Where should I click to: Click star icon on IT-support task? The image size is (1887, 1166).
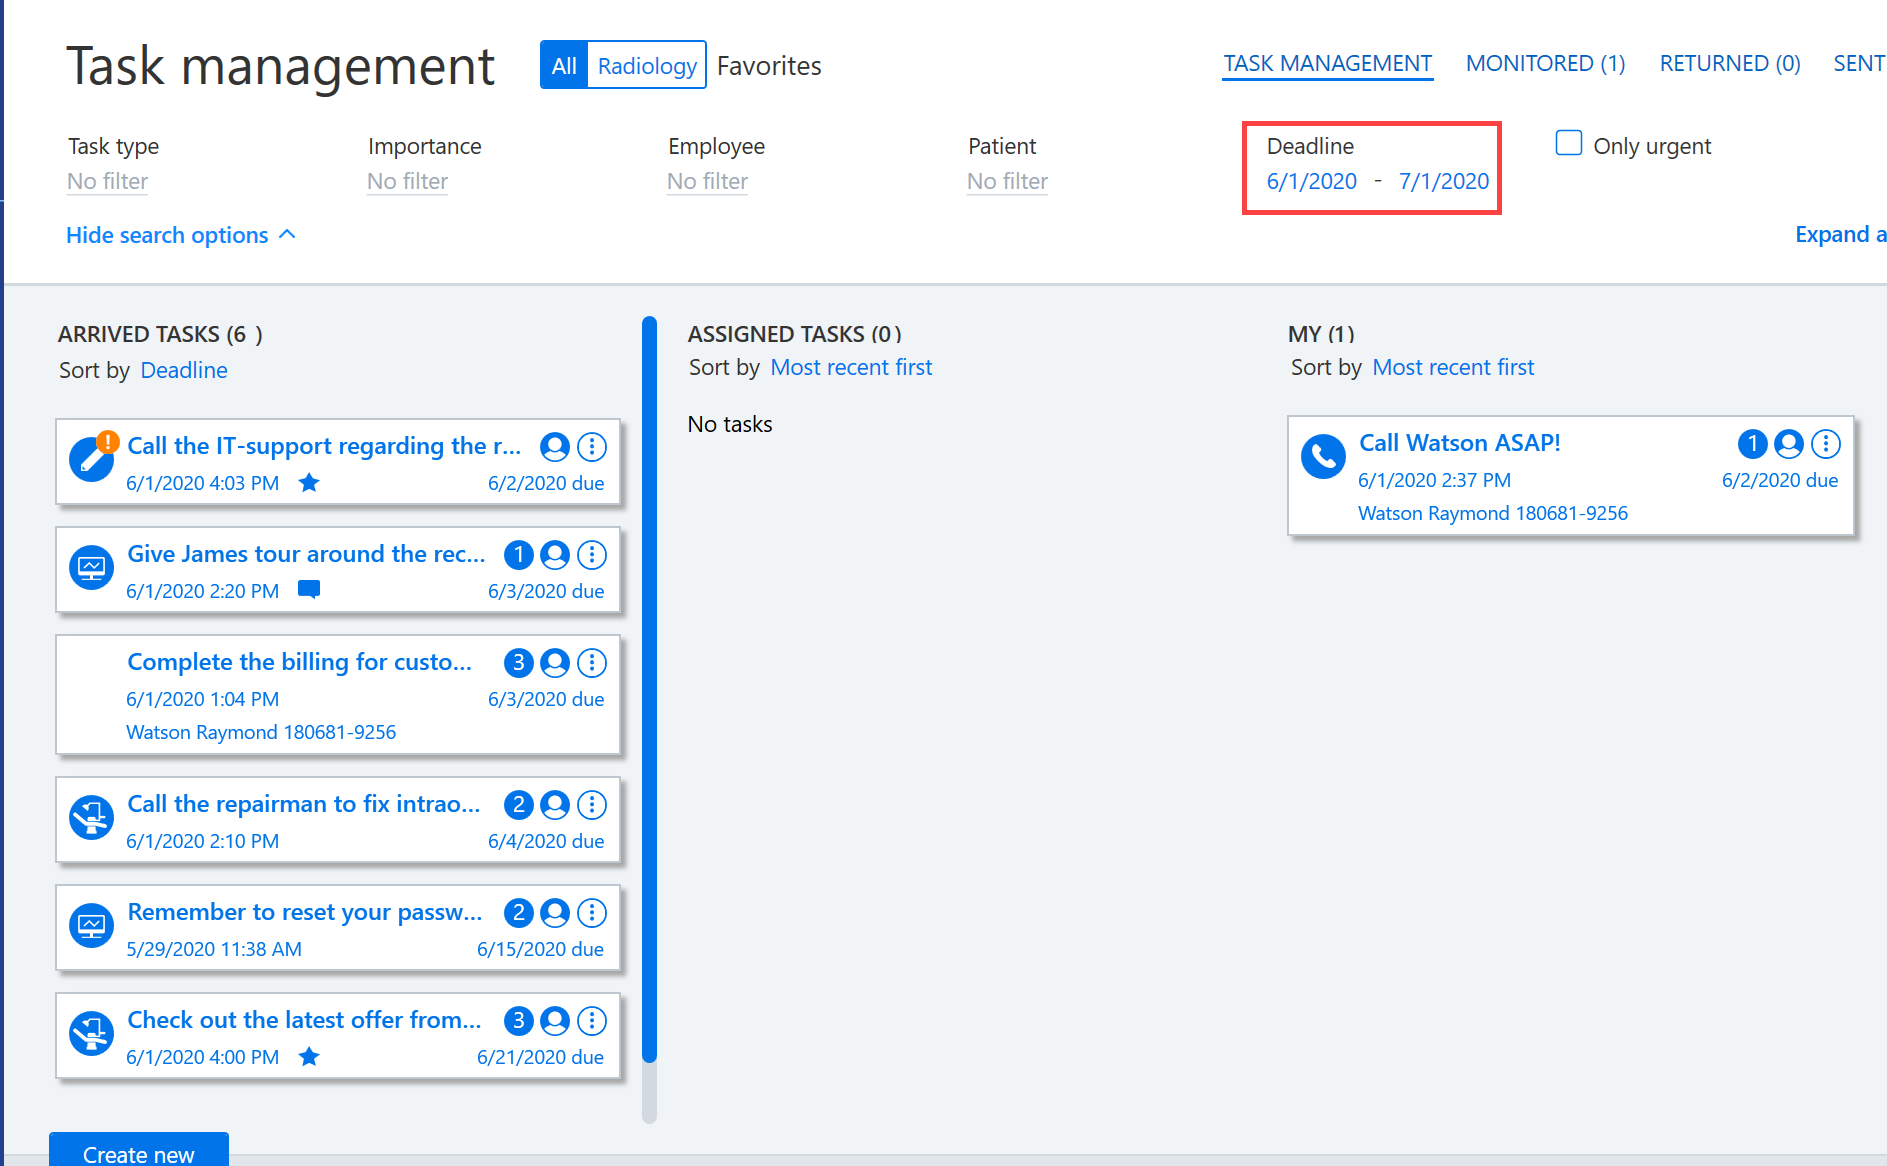309,483
